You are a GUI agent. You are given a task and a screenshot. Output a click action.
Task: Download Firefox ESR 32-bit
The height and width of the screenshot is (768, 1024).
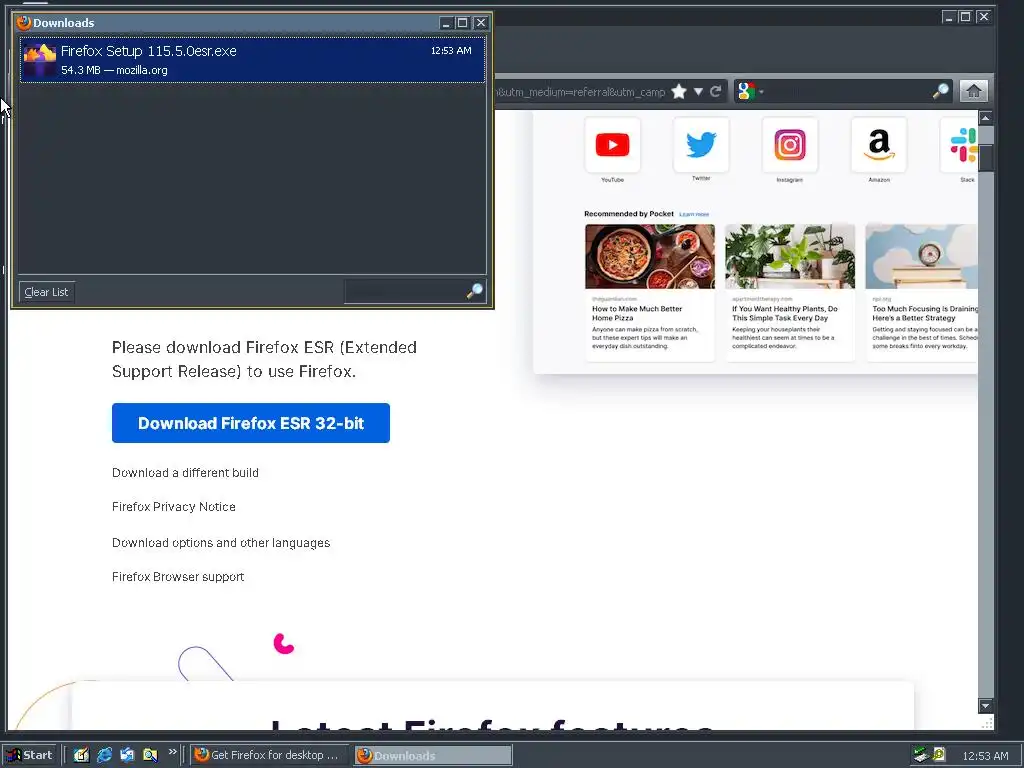[x=251, y=423]
